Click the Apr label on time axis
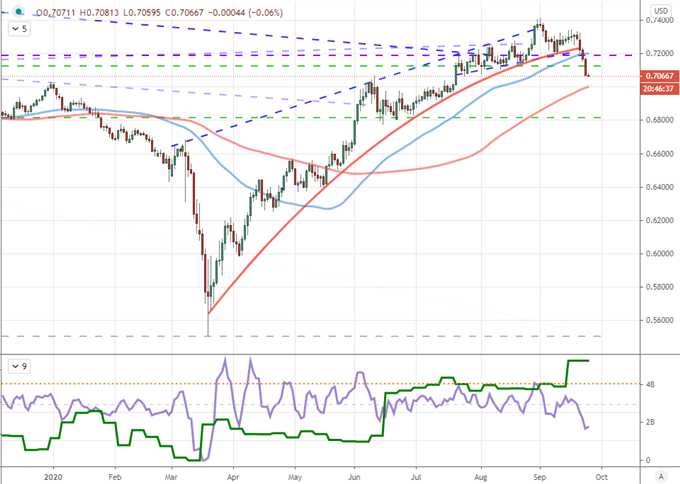The width and height of the screenshot is (680, 484). pos(233,477)
